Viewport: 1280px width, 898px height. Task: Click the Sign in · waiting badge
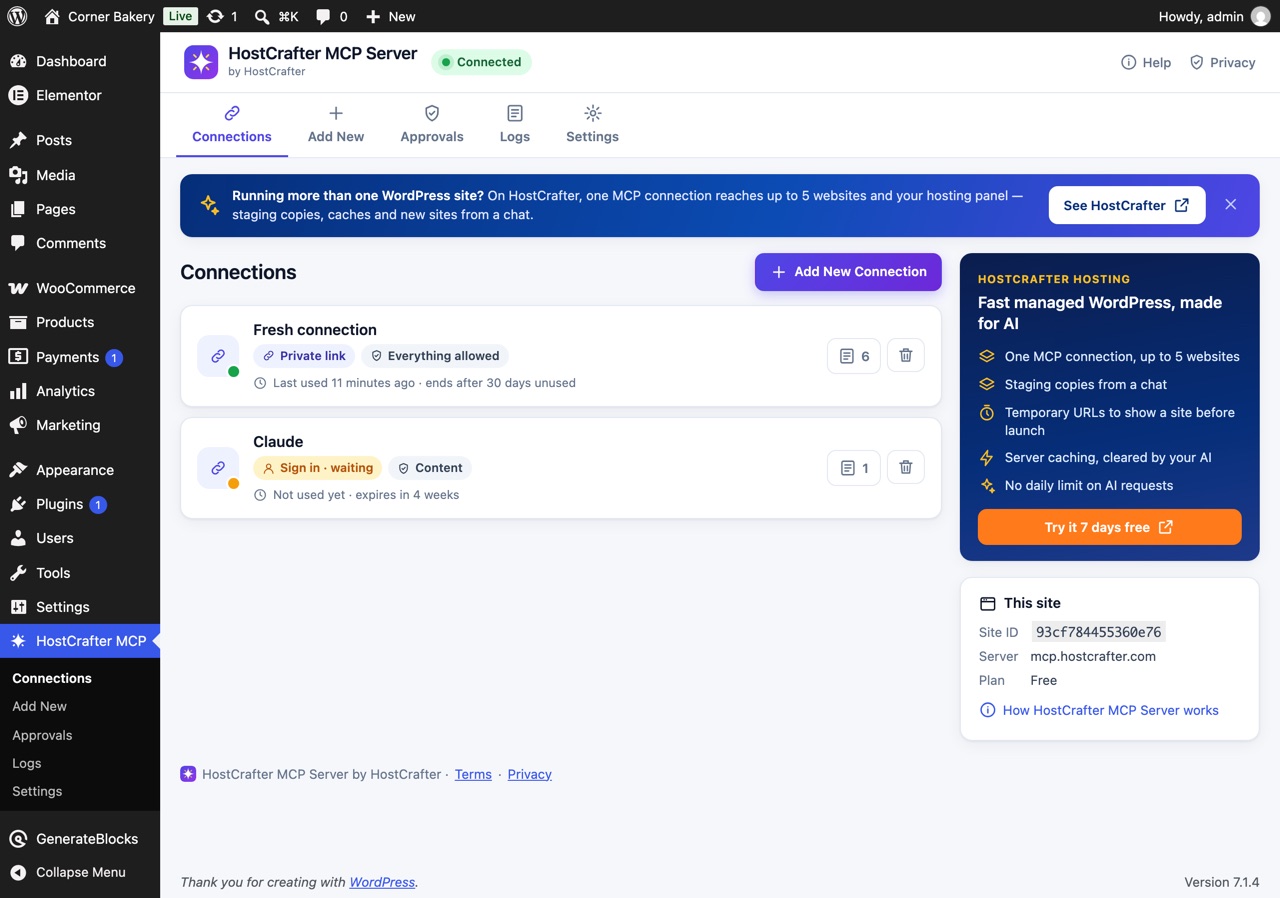(318, 468)
